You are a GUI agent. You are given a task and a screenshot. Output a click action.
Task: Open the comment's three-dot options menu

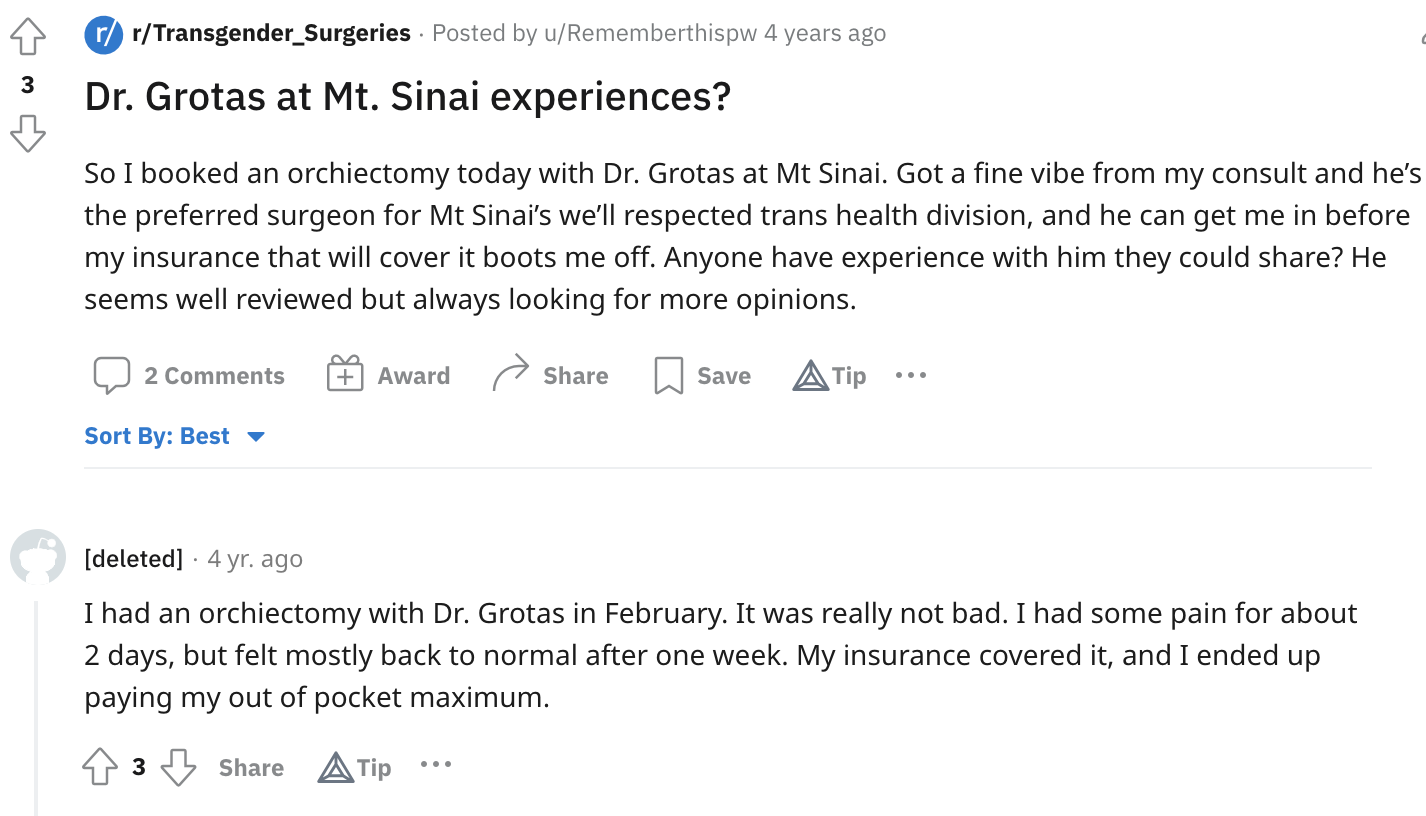point(436,766)
